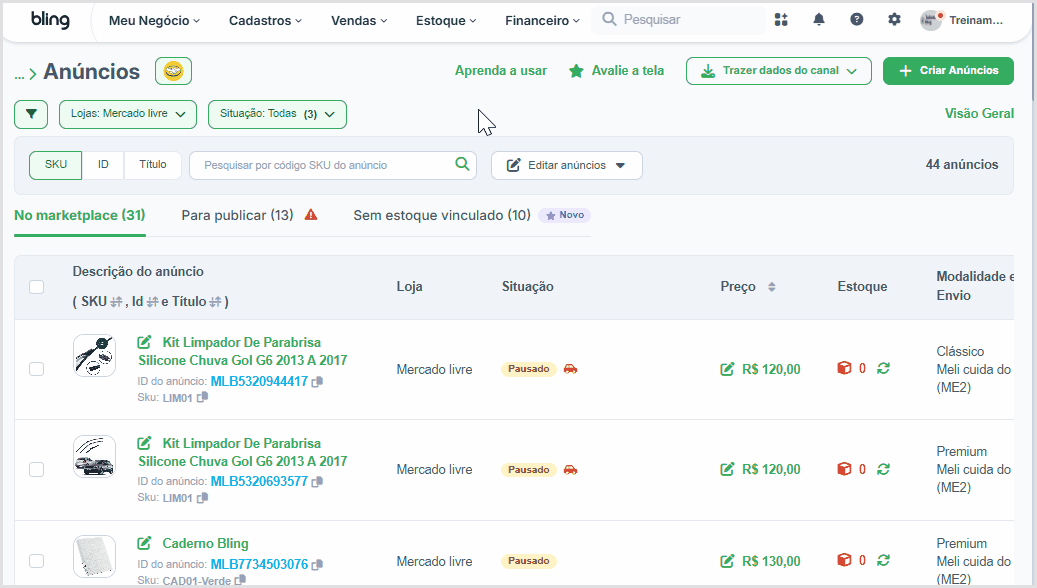Open thumbnail of listing MLB5320944417
The width and height of the screenshot is (1037, 588).
pyautogui.click(x=95, y=355)
